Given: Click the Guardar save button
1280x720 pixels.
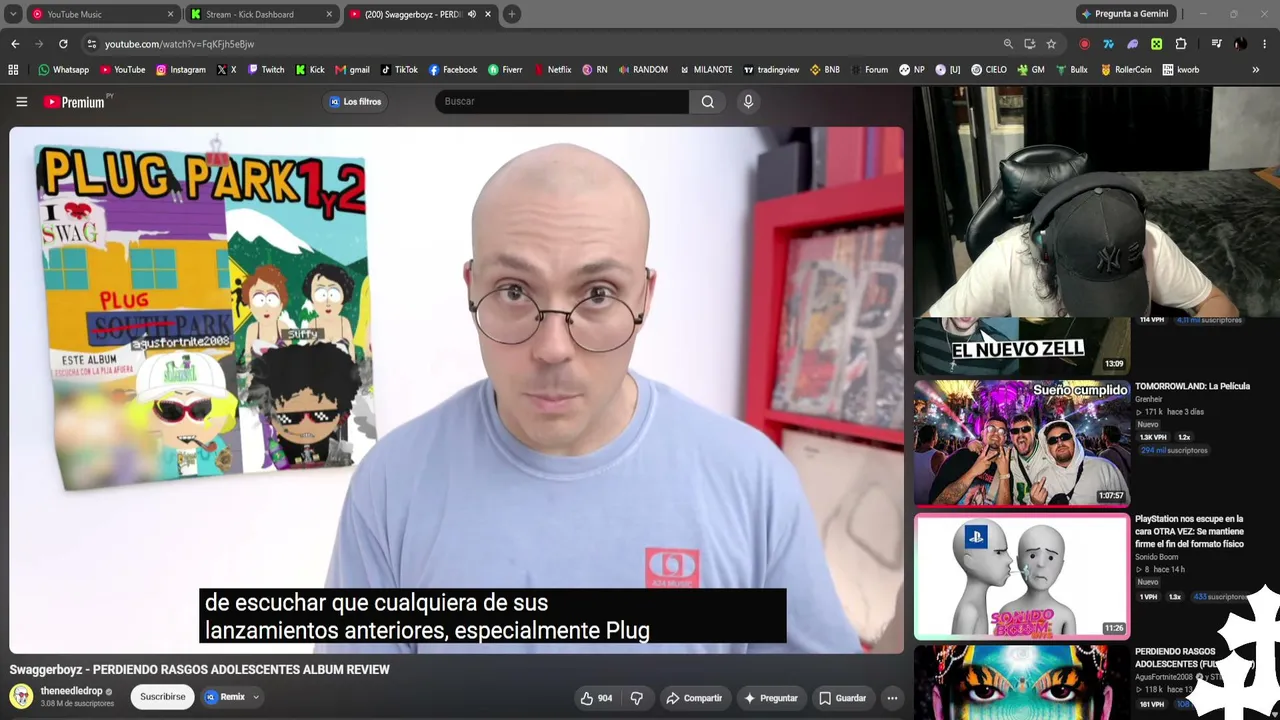Looking at the screenshot, I should tap(842, 698).
